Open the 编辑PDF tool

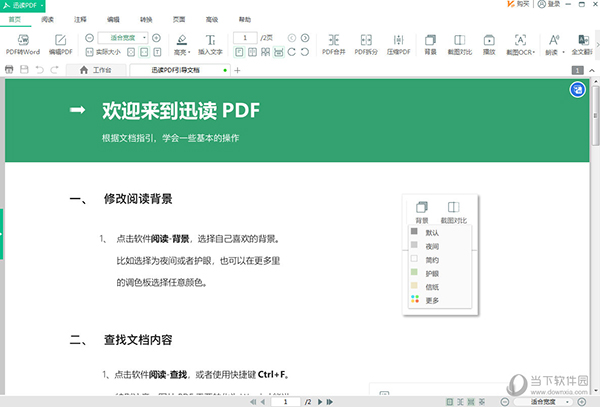point(60,44)
